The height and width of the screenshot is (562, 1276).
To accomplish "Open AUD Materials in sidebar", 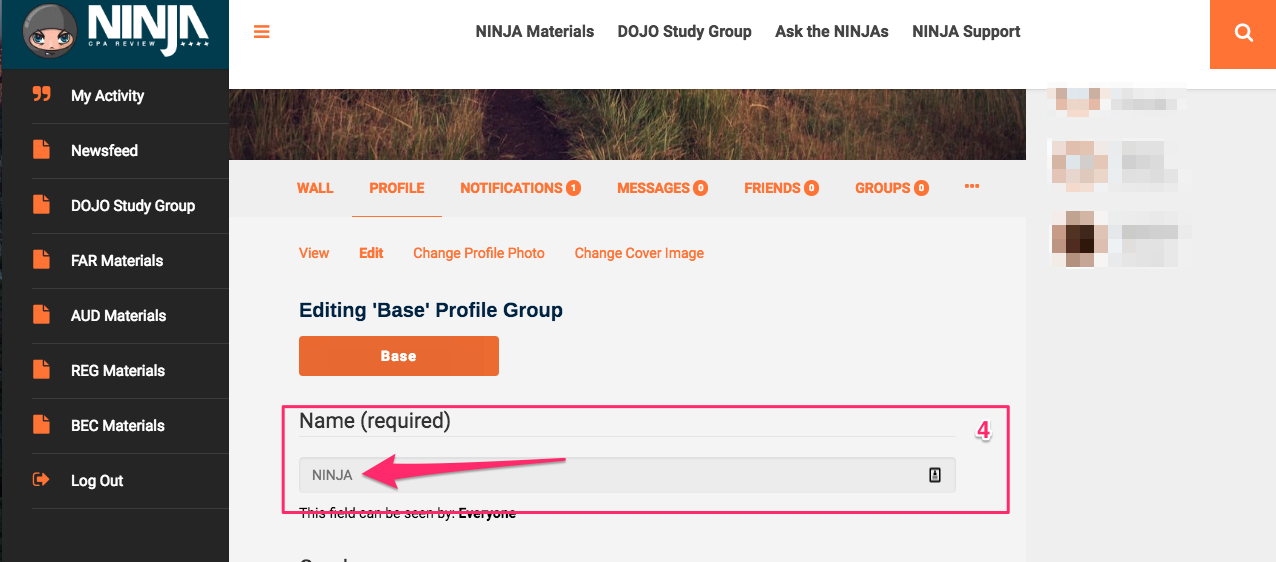I will tap(118, 316).
